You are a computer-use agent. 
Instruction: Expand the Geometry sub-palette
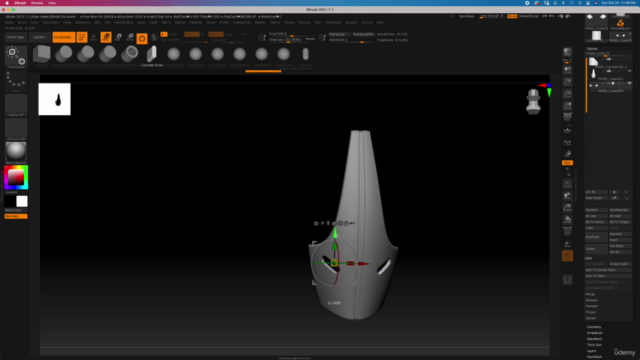(594, 327)
